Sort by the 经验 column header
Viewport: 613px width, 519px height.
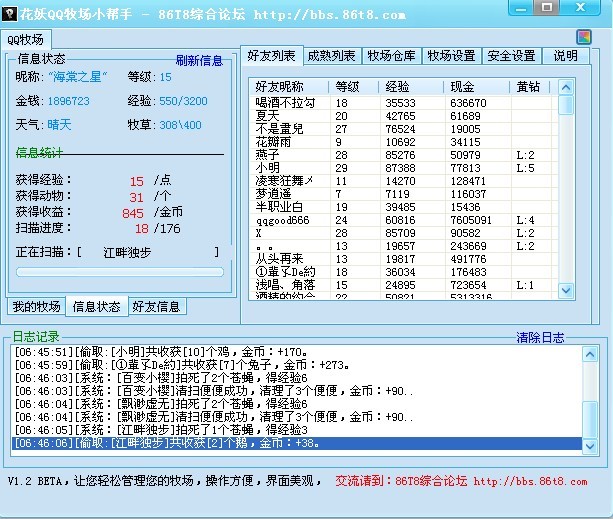pos(411,86)
